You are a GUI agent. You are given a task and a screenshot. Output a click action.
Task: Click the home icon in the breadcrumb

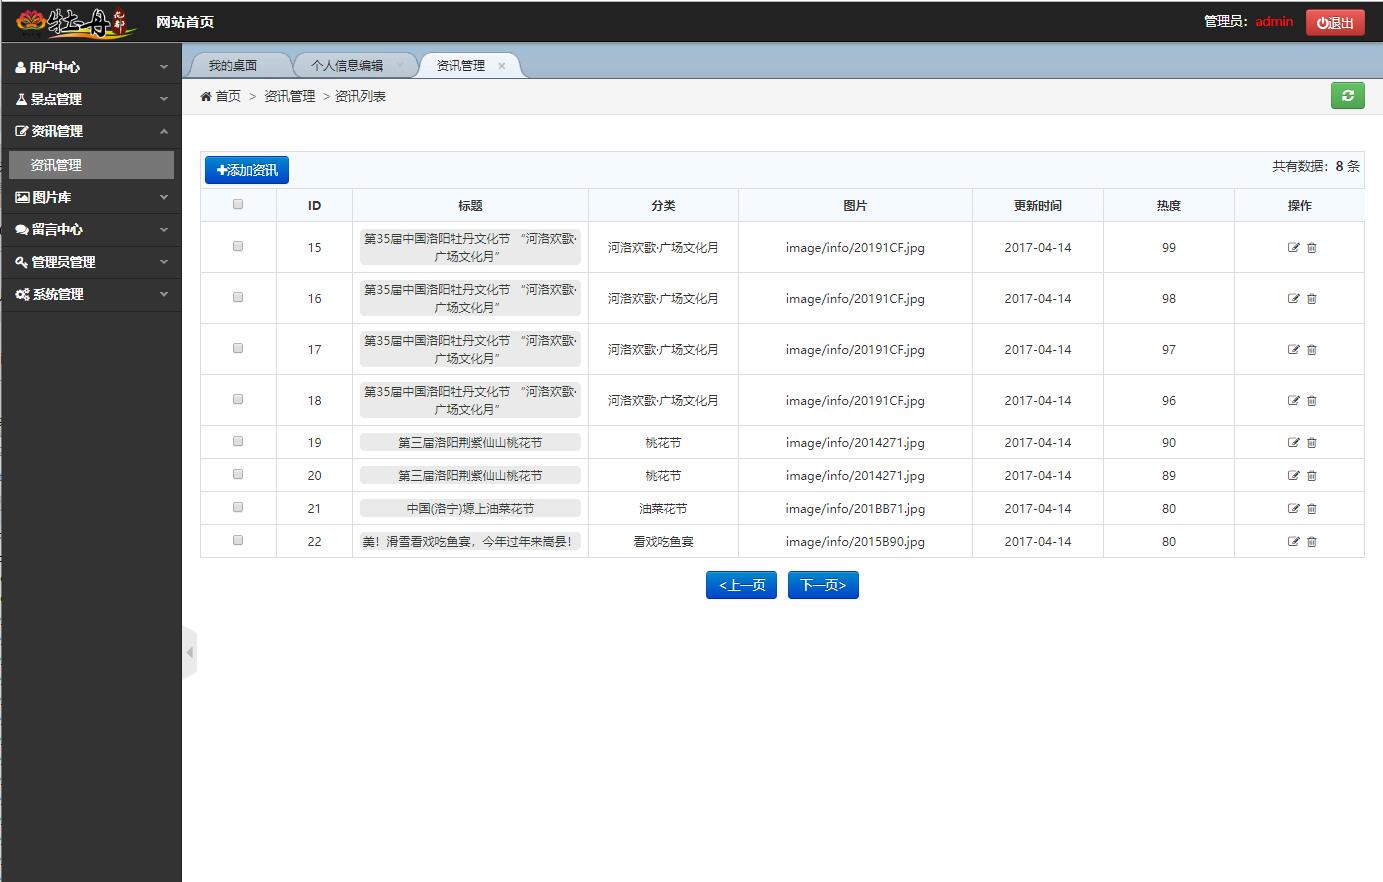[x=205, y=95]
